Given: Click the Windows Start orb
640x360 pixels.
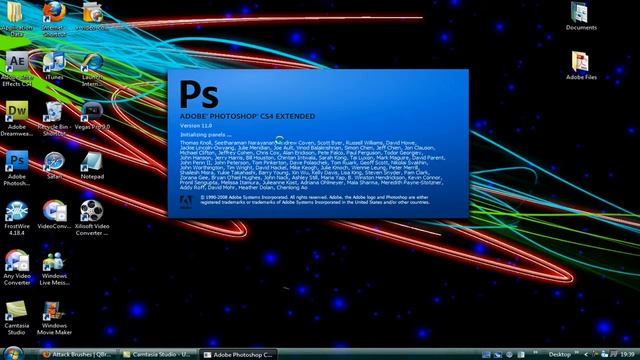Looking at the screenshot, I should click(x=13, y=353).
